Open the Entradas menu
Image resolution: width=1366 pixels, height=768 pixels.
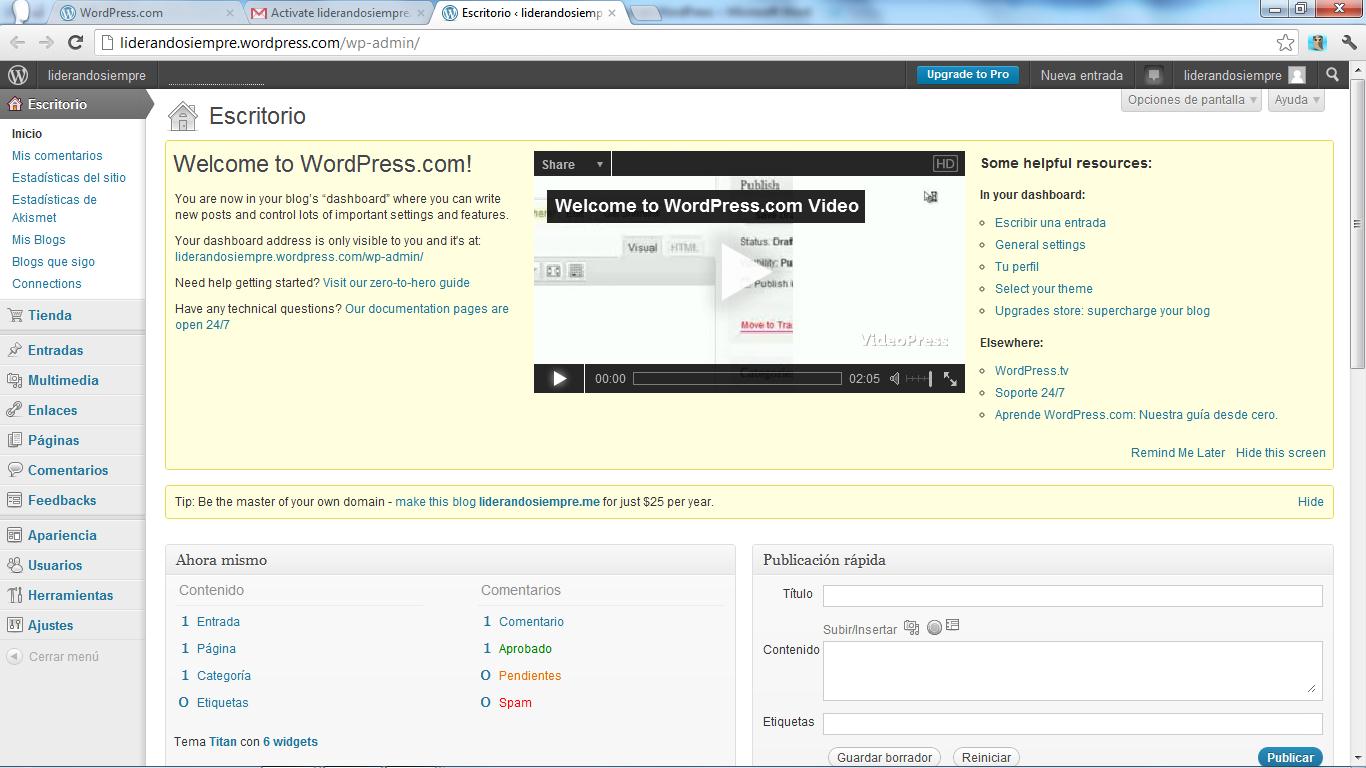56,350
